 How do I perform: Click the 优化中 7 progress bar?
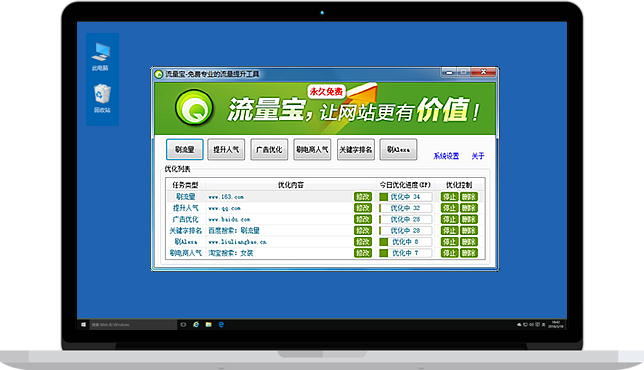(x=405, y=253)
